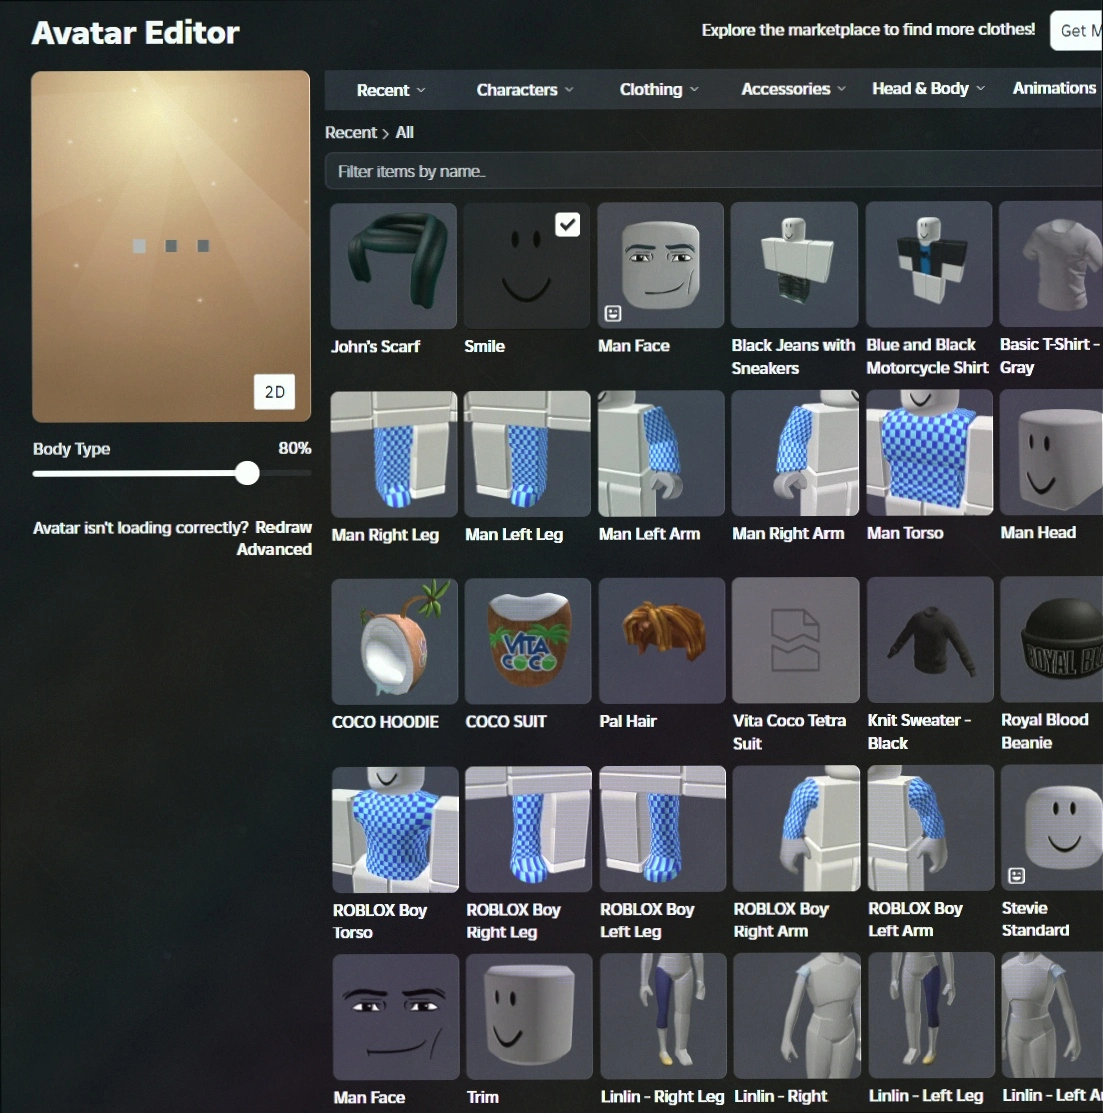Click the Body Type slider handle

click(247, 473)
